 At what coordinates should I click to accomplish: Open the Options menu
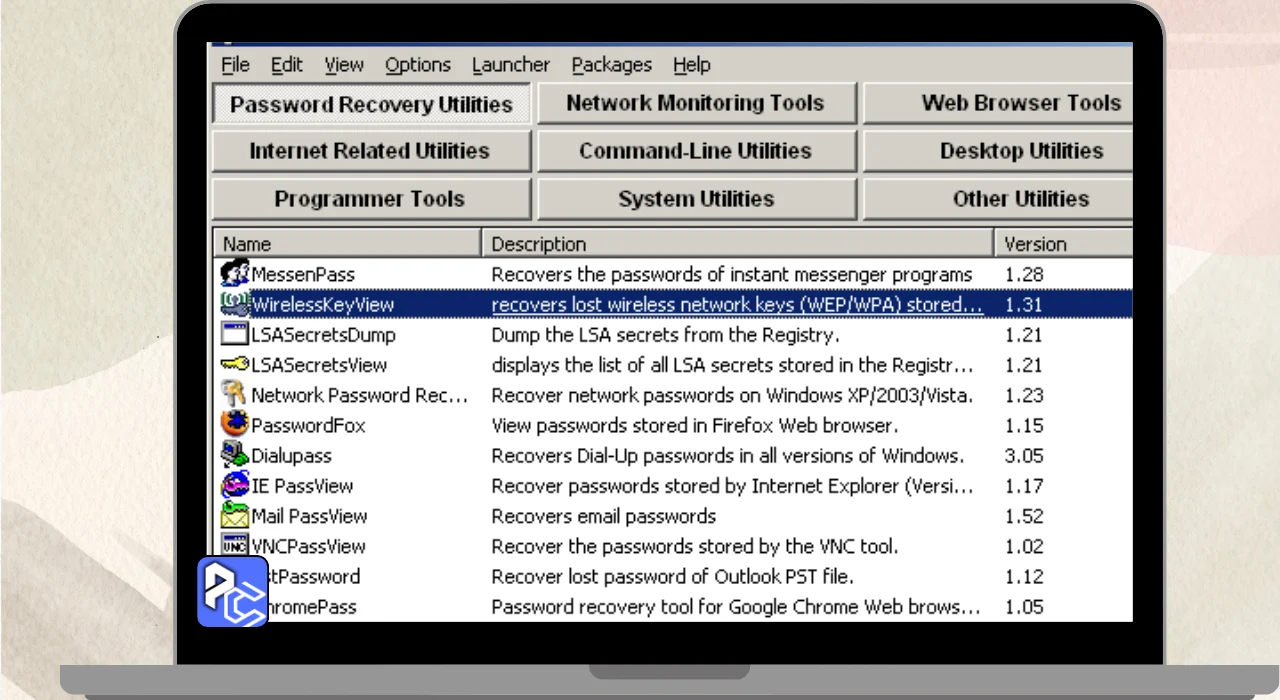(418, 65)
